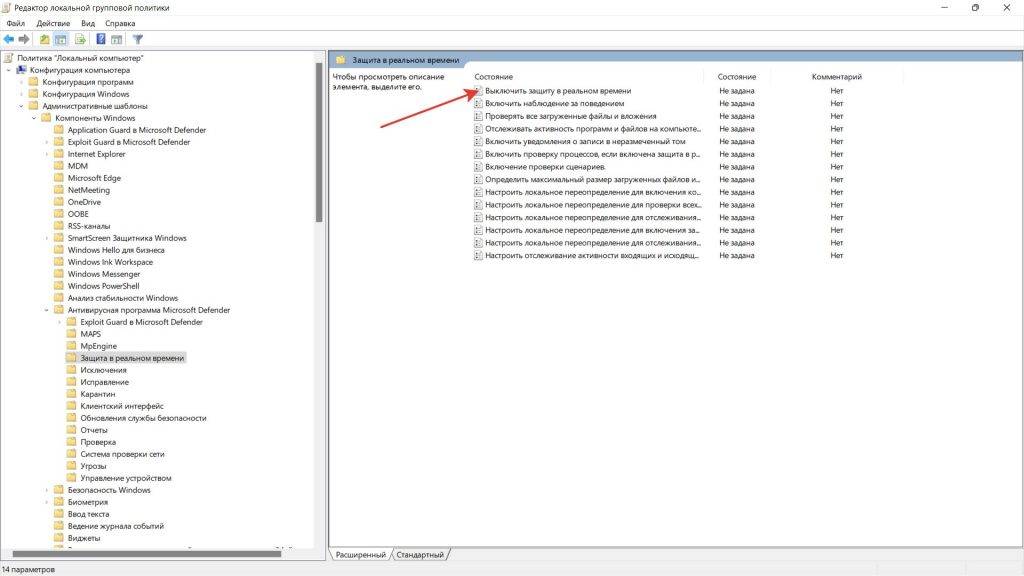Open the «Вид» menu
This screenshot has width=1024, height=576.
tap(88, 22)
